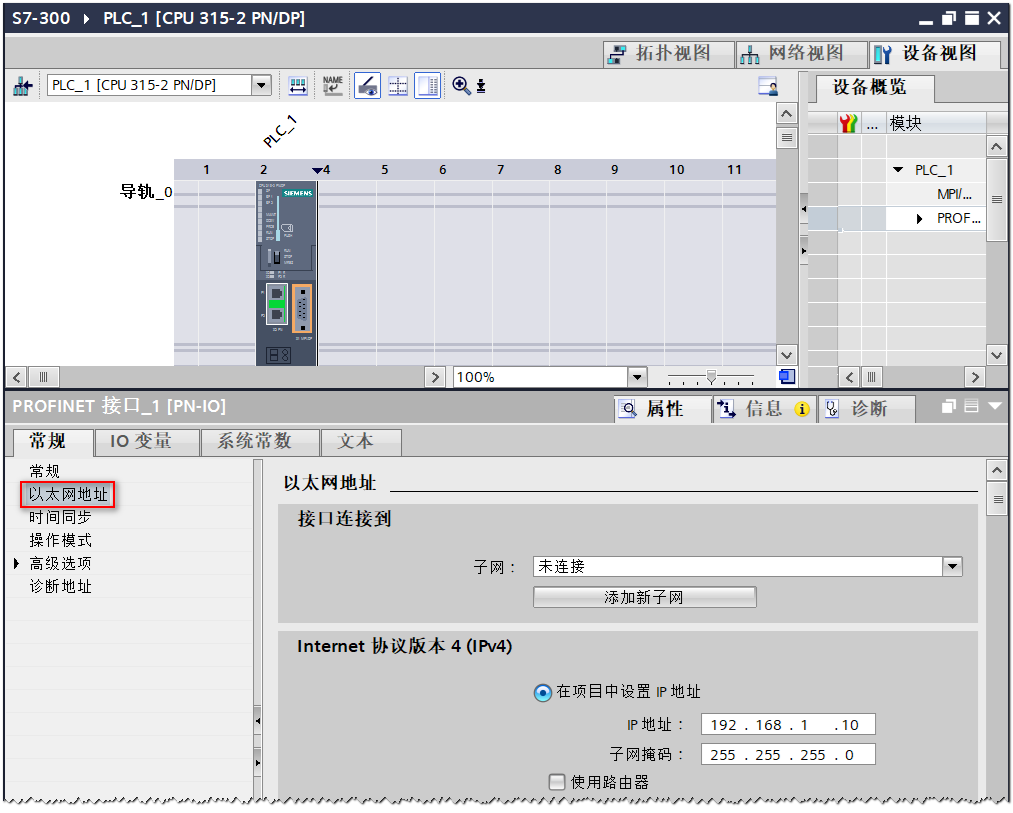Click the CPU module in rack slot 2
The image size is (1013, 813).
286,270
